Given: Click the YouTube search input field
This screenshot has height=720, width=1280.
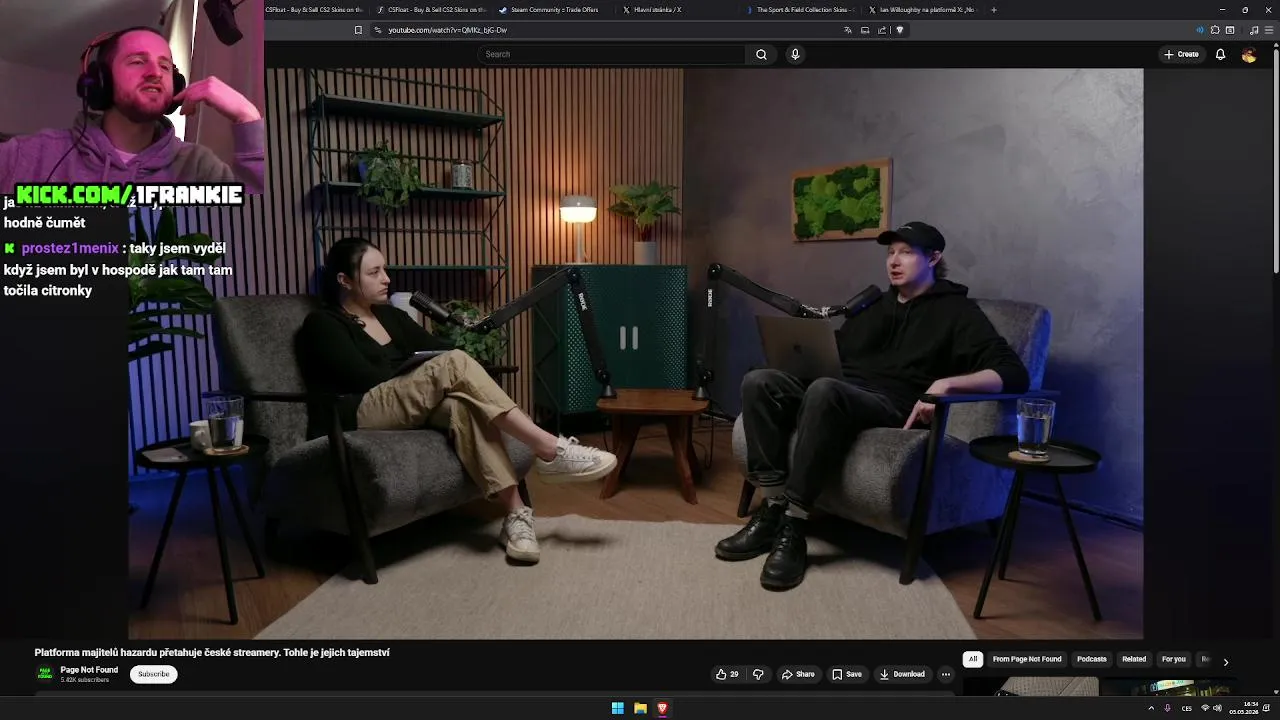Looking at the screenshot, I should pos(611,54).
